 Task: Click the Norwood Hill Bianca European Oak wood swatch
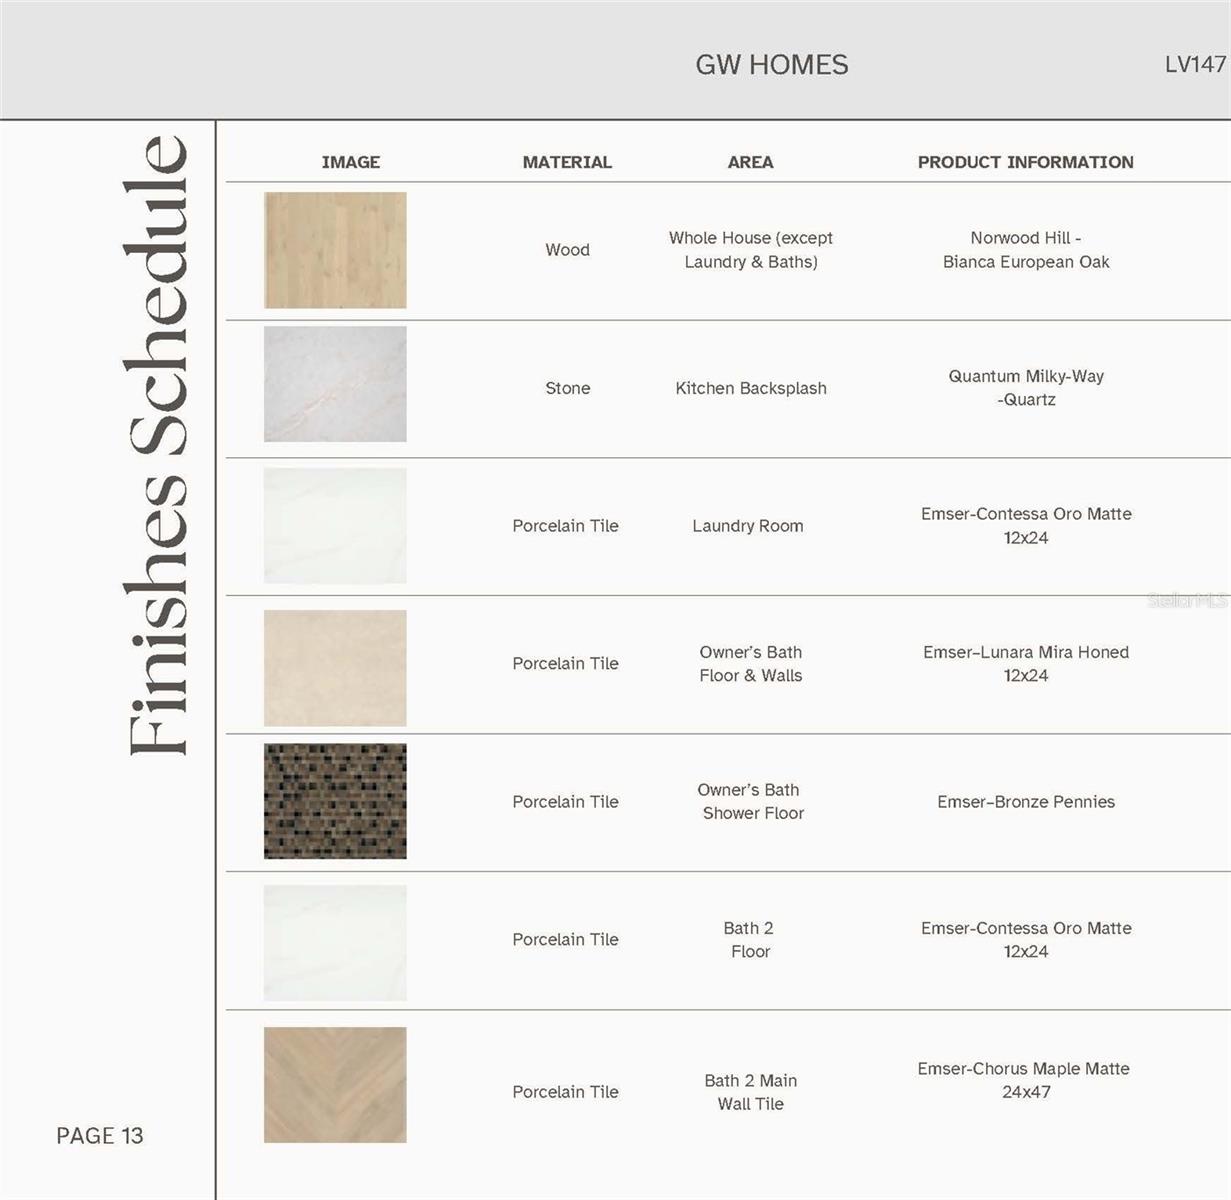point(335,250)
